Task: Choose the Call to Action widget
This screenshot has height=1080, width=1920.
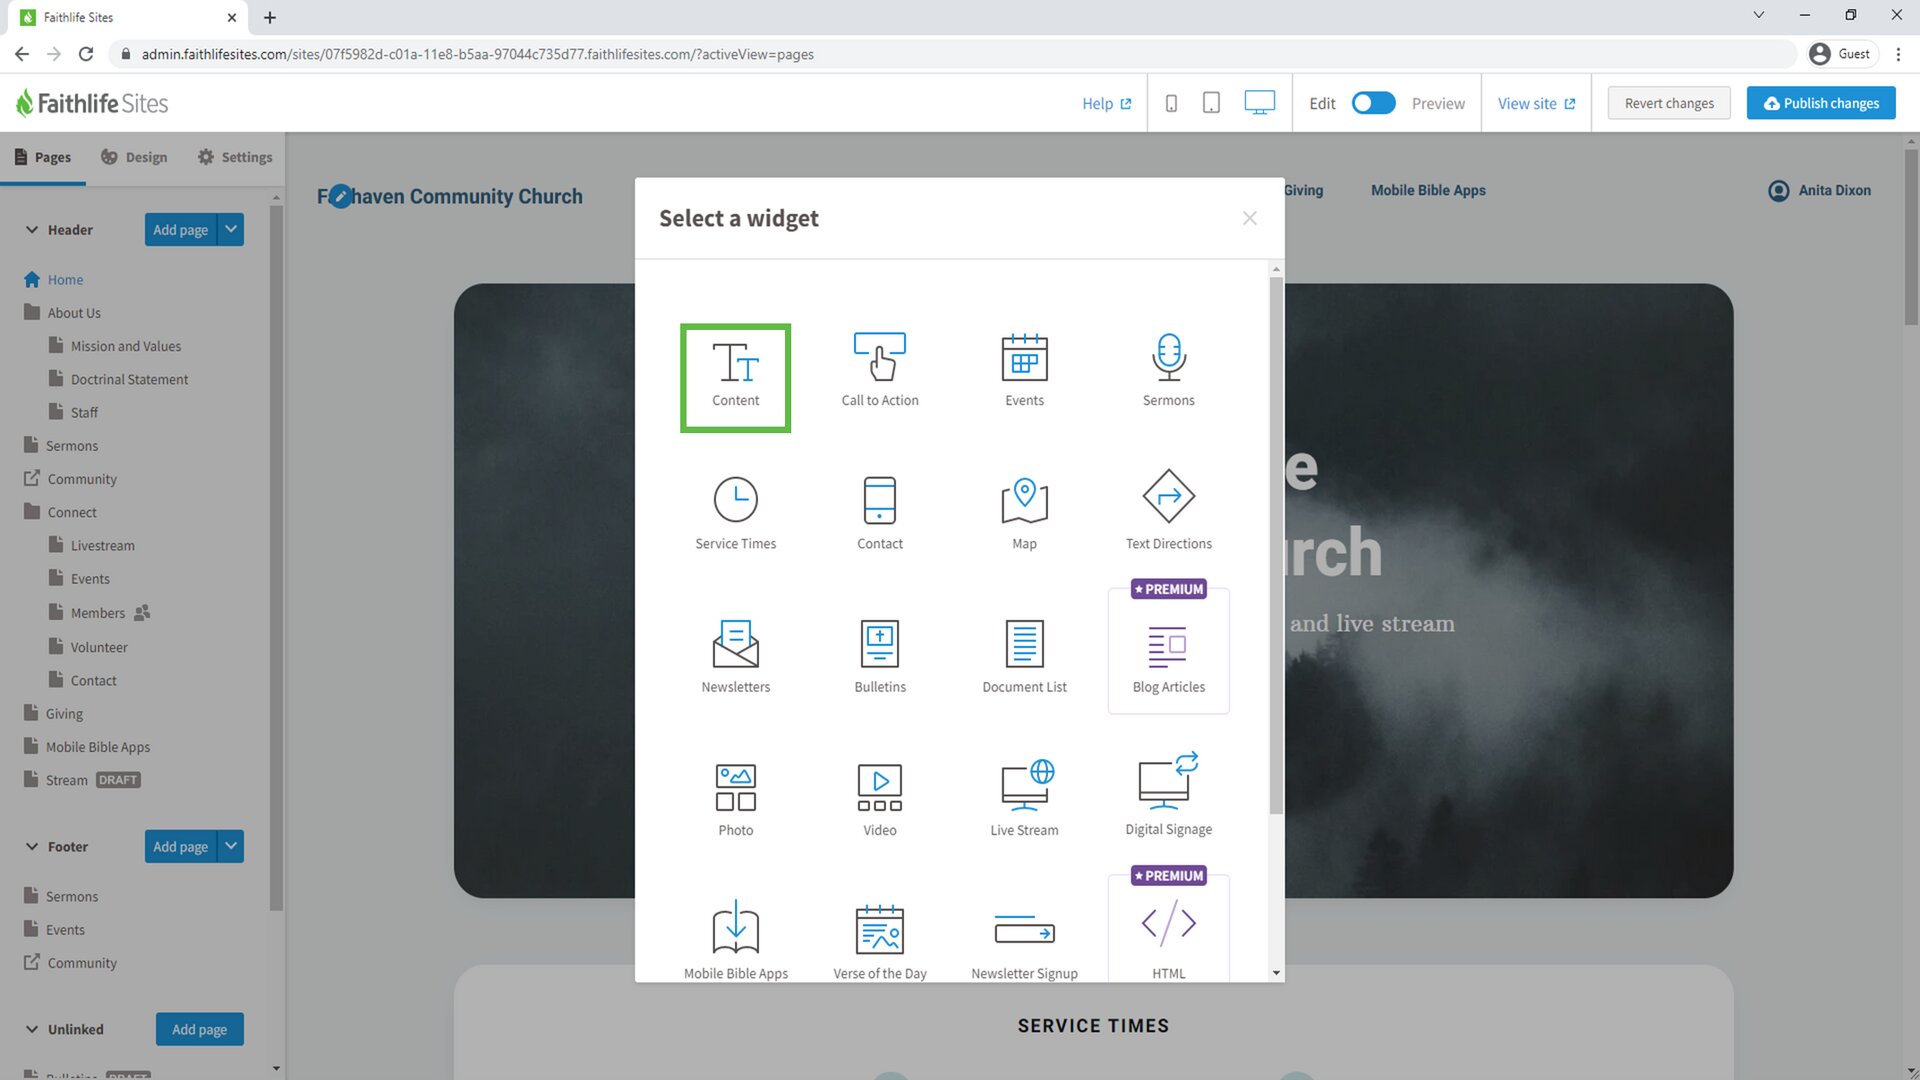Action: [x=880, y=371]
